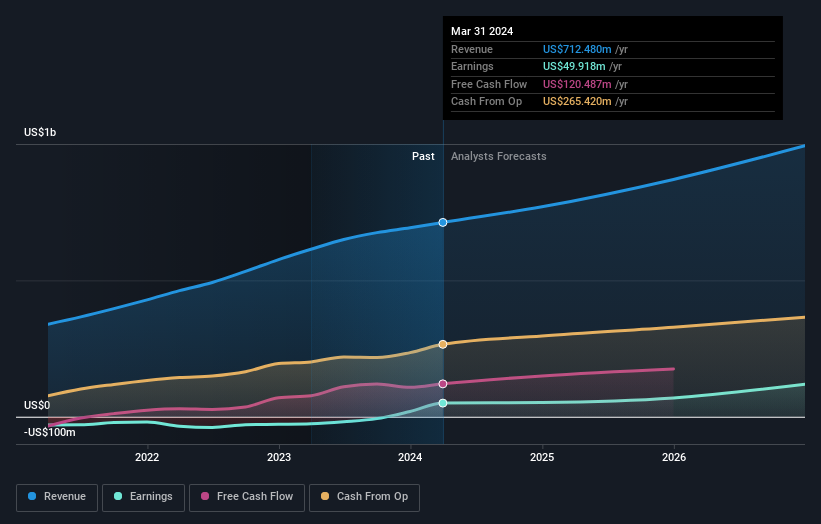
Task: Click the 2026 x-axis label
Action: 674,458
